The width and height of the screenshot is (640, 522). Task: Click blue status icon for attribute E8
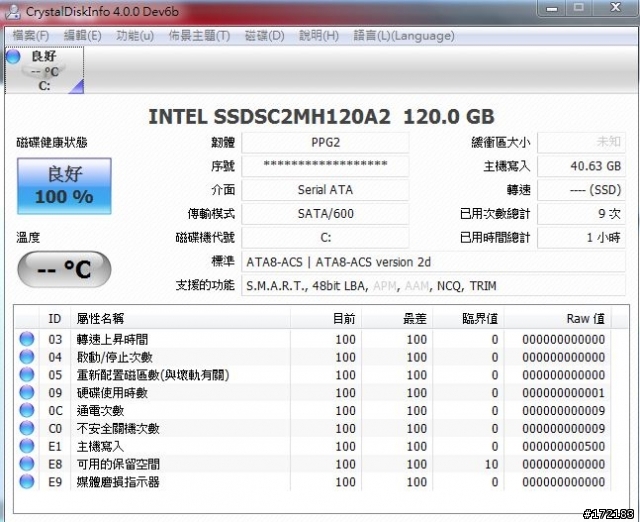tap(27, 464)
